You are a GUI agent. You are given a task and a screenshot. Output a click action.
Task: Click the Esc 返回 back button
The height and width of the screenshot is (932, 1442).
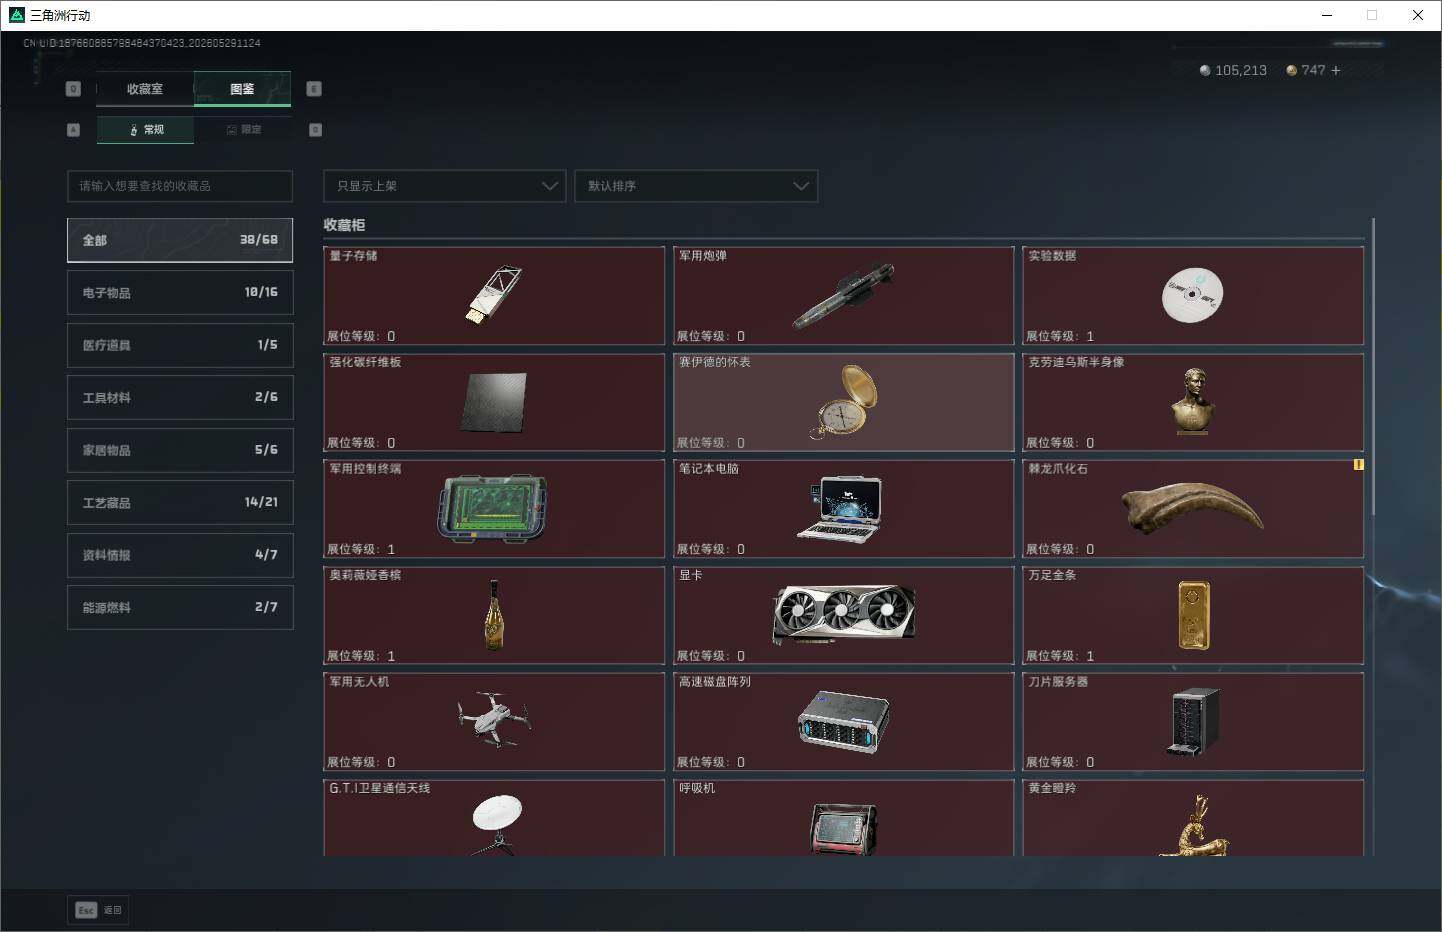tap(98, 910)
